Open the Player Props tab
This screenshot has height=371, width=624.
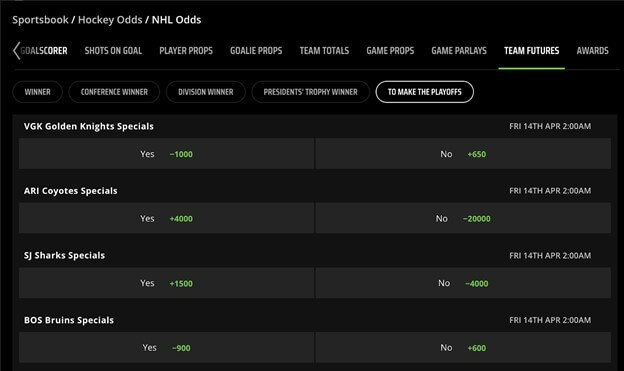click(x=186, y=51)
